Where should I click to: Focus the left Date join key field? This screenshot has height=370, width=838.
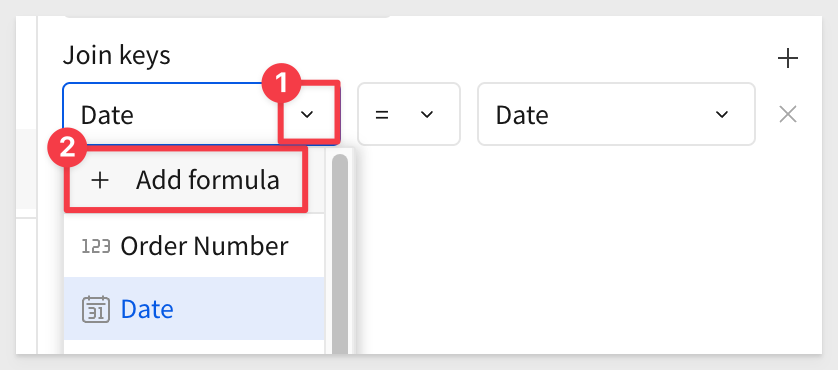[201, 114]
